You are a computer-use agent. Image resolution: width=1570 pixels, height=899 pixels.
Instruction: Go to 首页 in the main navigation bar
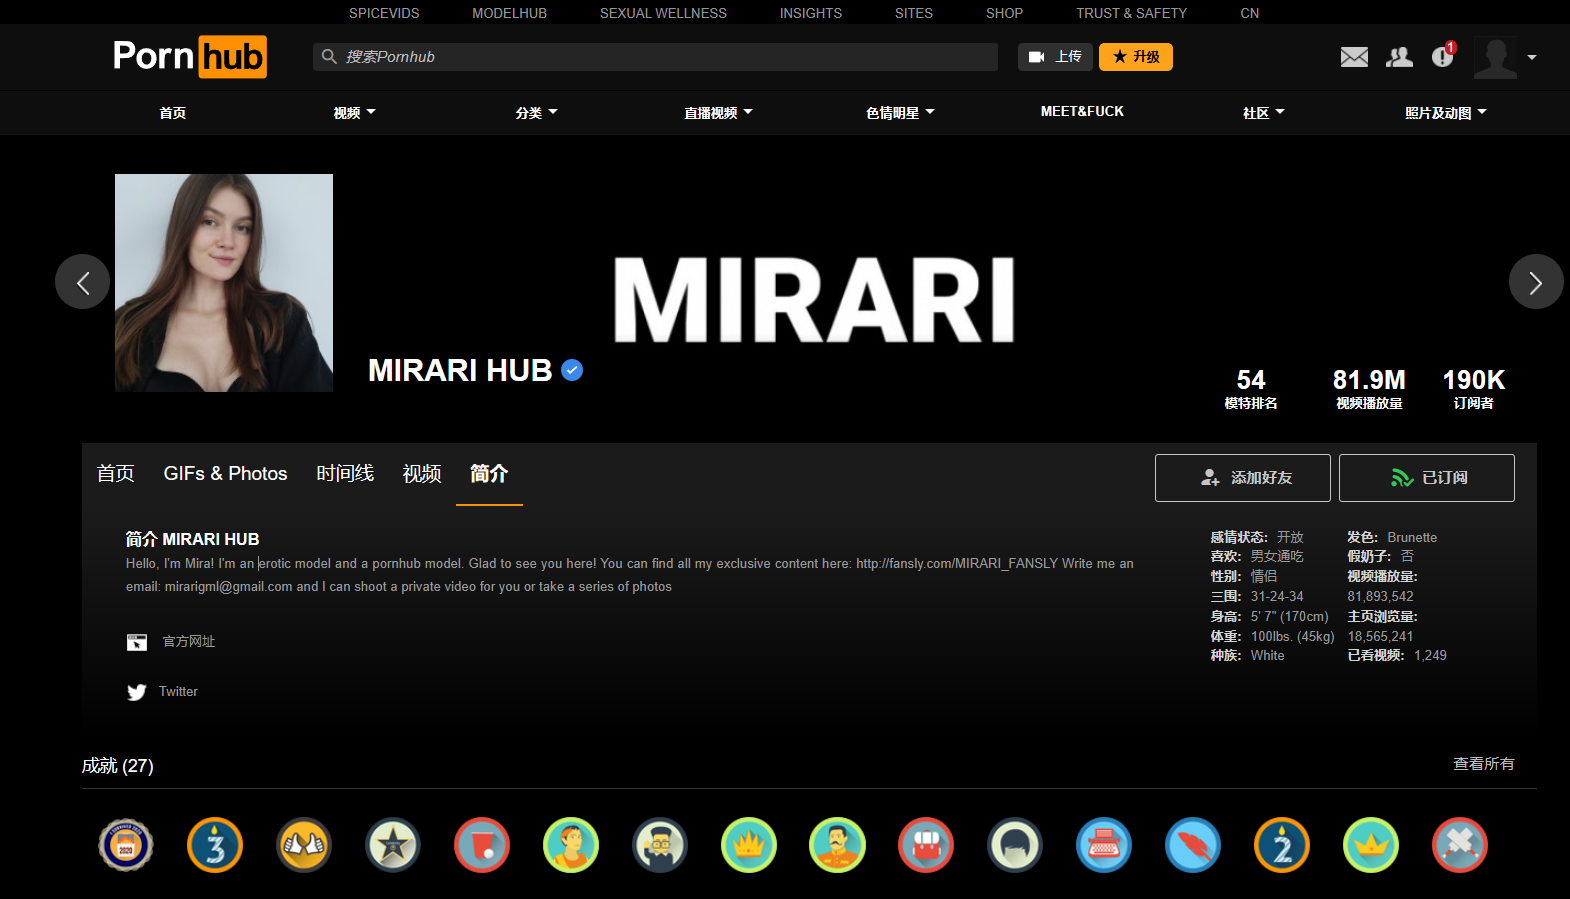click(x=173, y=113)
